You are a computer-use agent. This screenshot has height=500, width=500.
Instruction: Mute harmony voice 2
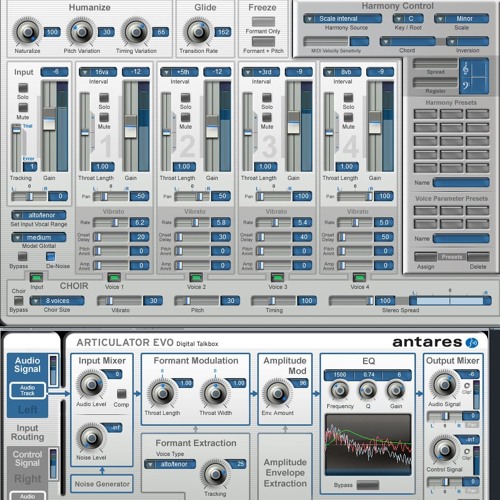point(185,117)
